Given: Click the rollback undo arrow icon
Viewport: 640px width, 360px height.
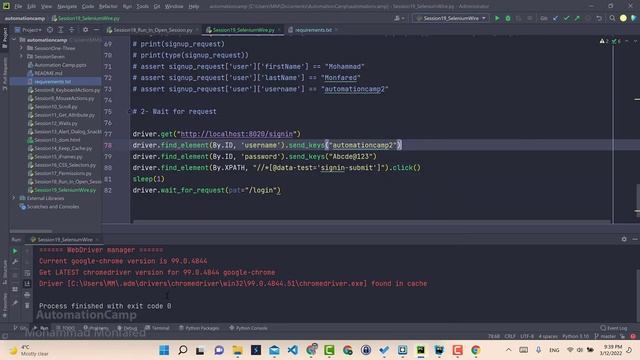Looking at the screenshot, I should (x=599, y=18).
